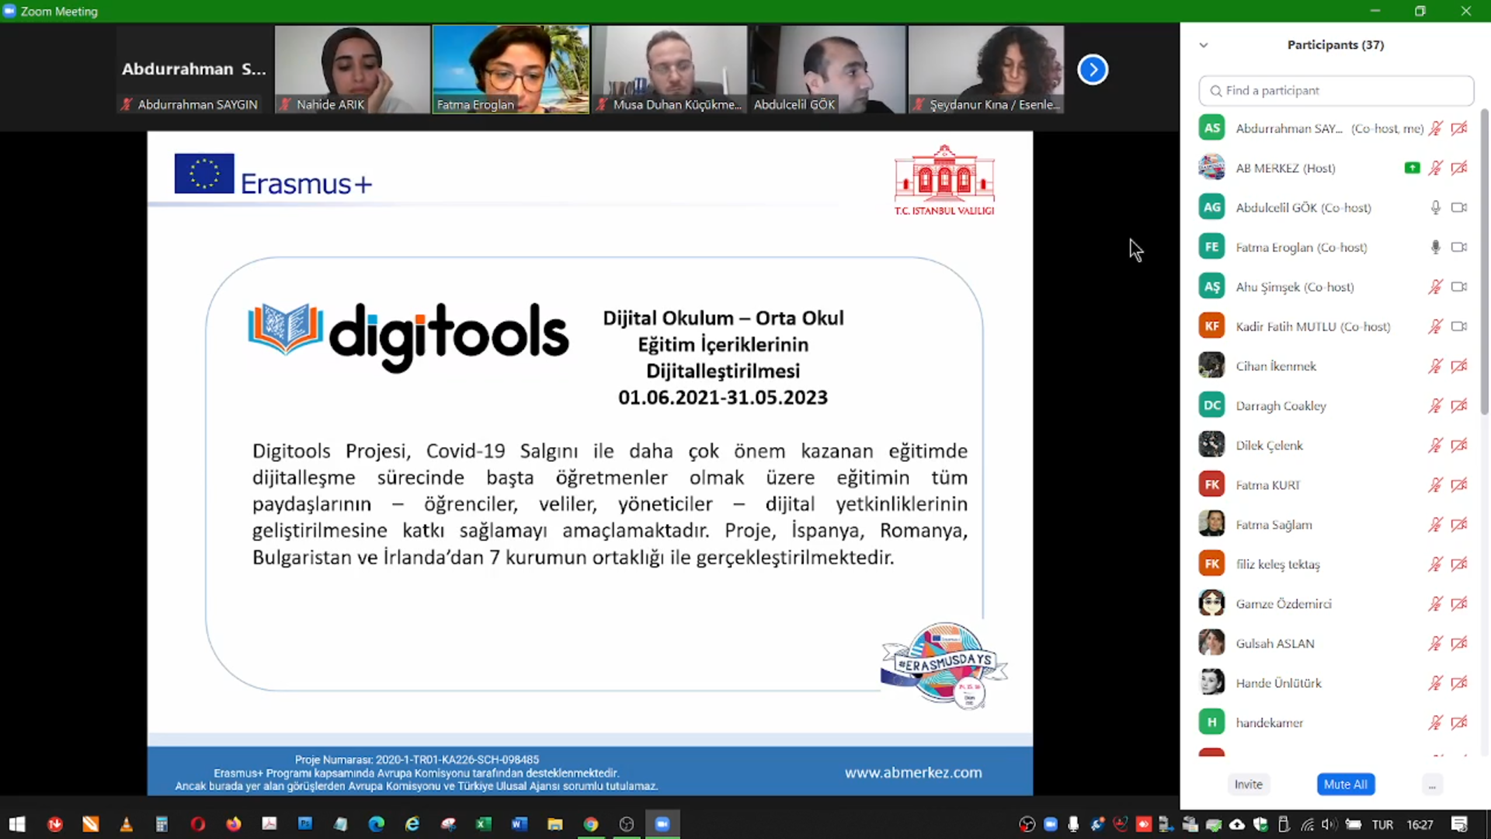Screen dimensions: 1491x839
Task: Click Darragh Coakley's muted mic icon
Action: pos(1435,406)
